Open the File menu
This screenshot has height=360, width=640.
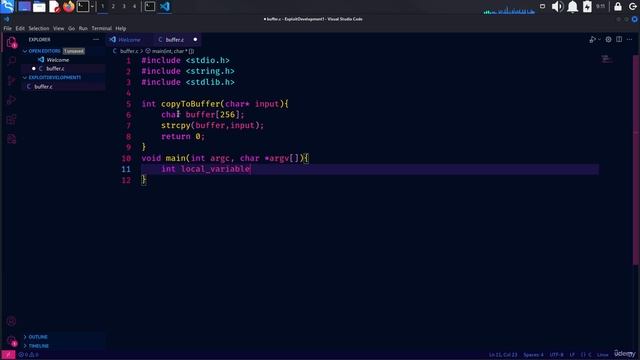[8, 29]
